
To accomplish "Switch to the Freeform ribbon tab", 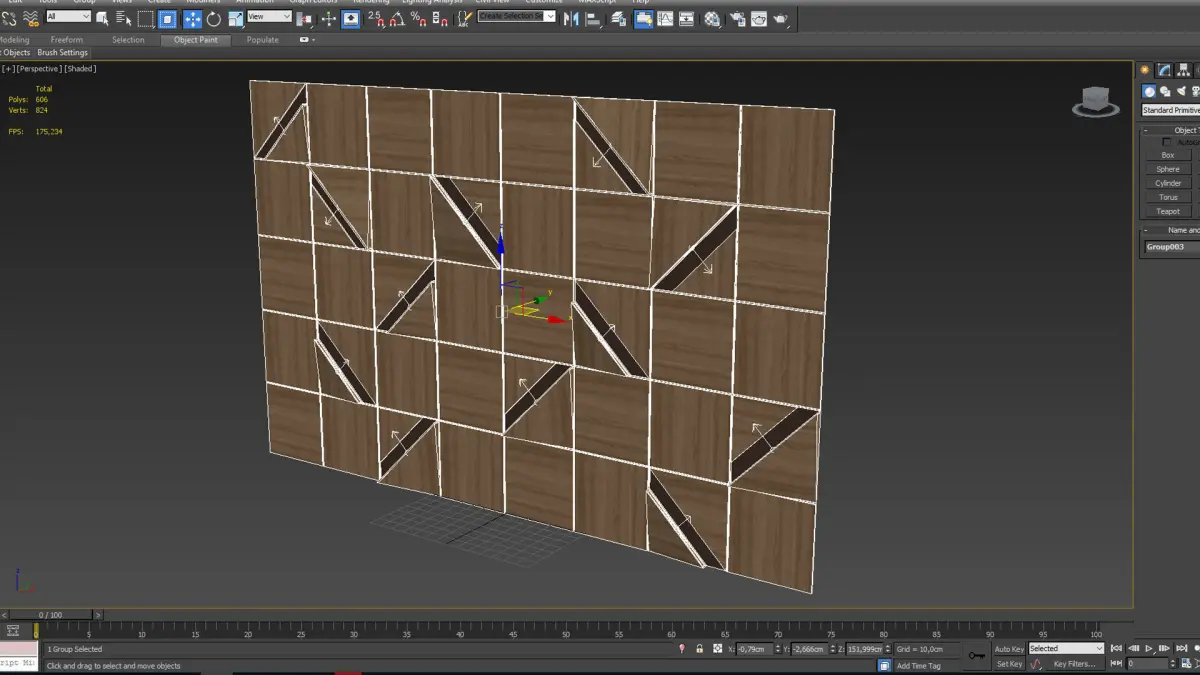I will click(x=67, y=40).
